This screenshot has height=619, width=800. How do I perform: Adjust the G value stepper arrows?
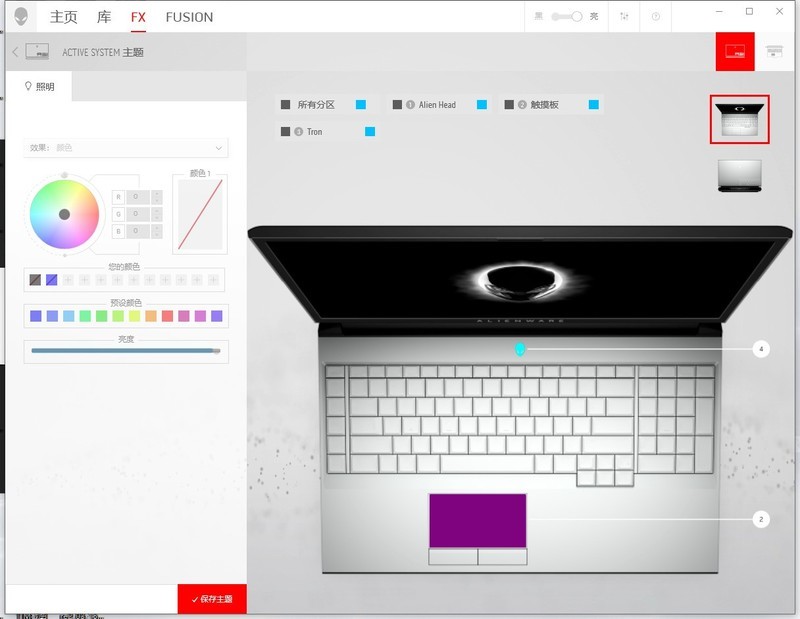click(x=157, y=214)
